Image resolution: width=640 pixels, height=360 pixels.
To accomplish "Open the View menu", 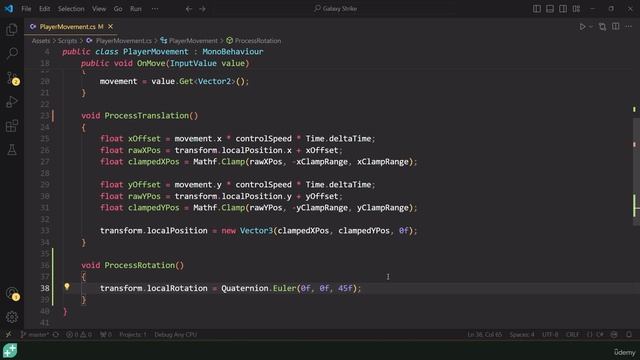I will tap(99, 9).
